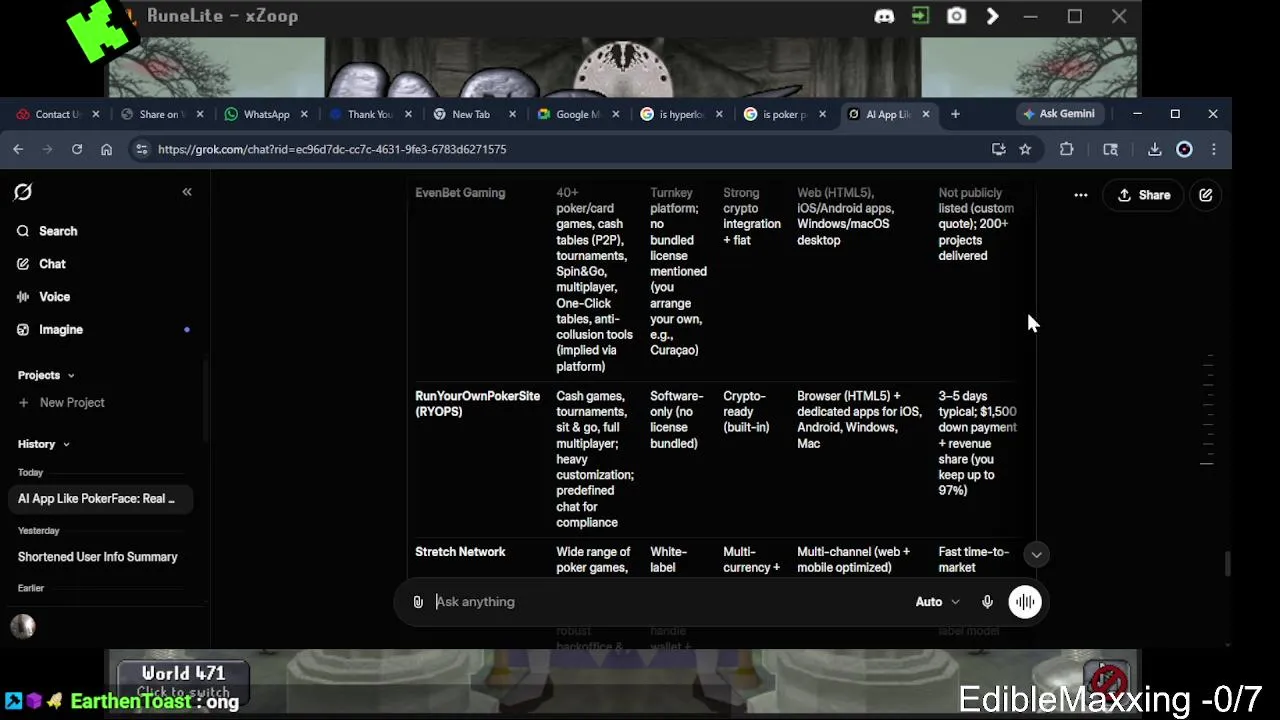Take a screenshot with RuneLite camera icon
The image size is (1280, 720).
tap(956, 16)
